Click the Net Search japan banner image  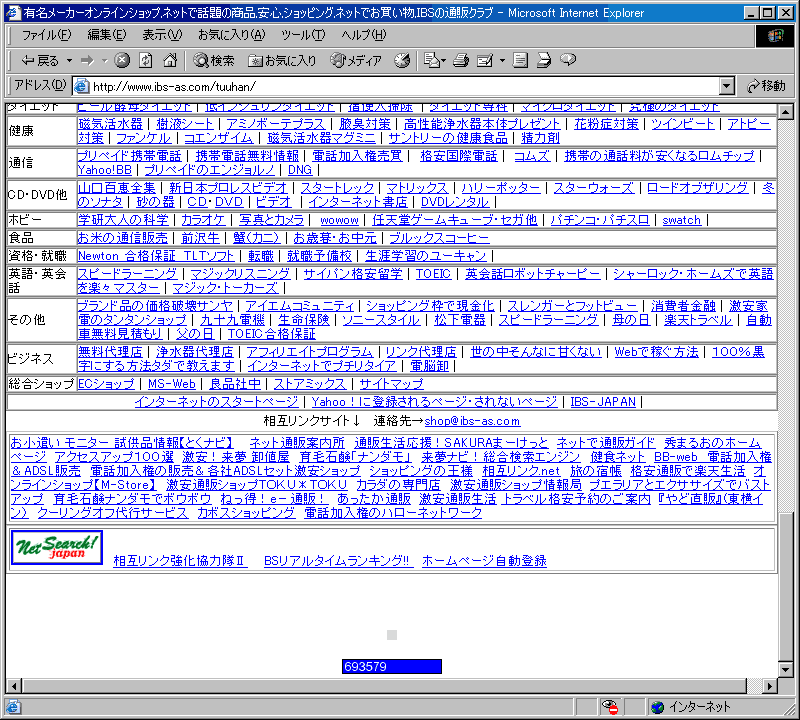coord(57,548)
